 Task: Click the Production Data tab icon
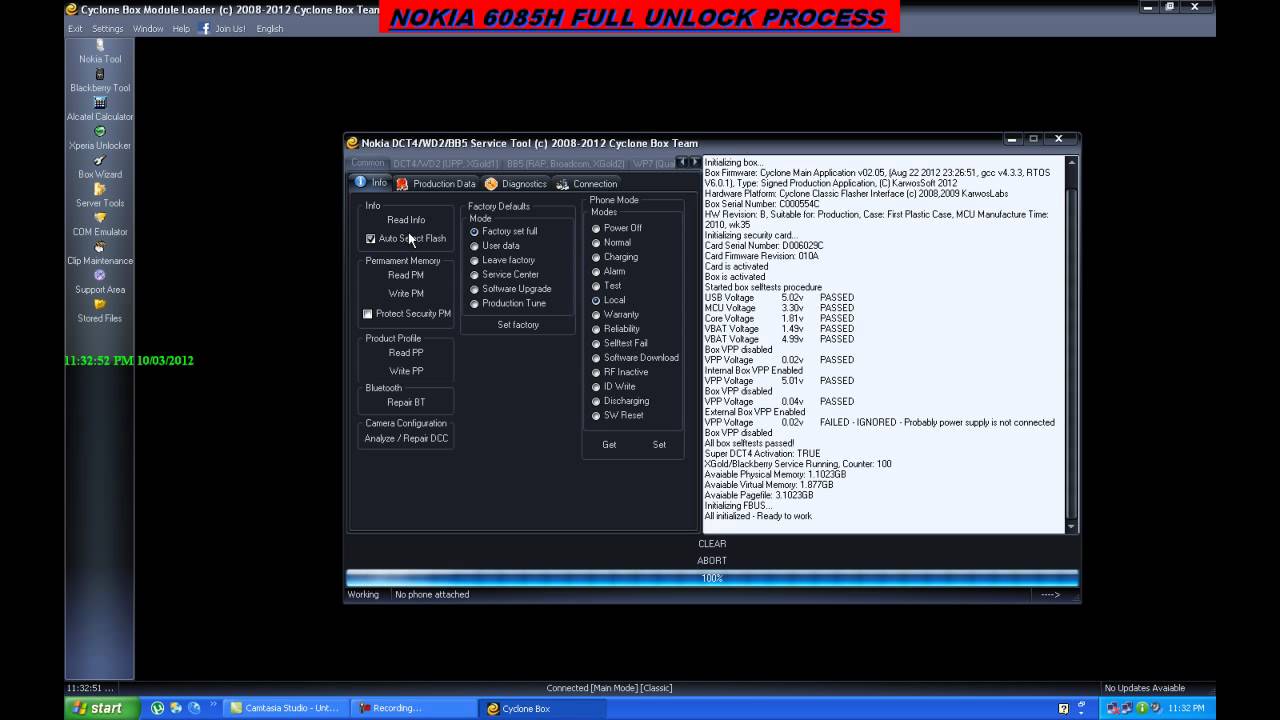point(402,184)
